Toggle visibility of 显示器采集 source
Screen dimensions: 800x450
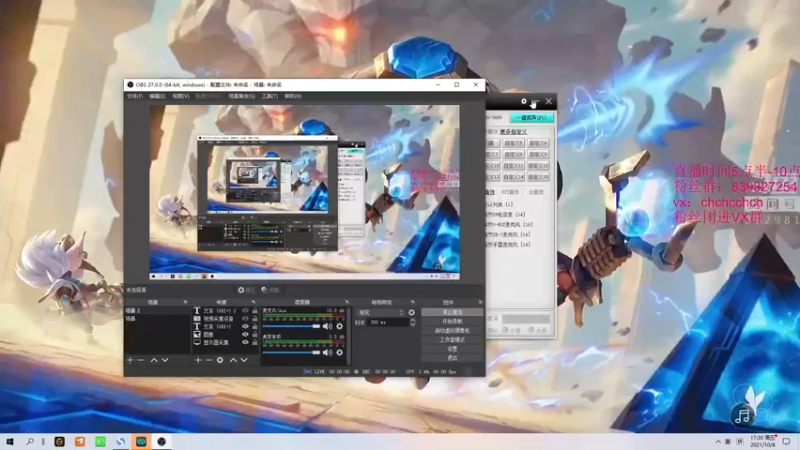point(245,342)
